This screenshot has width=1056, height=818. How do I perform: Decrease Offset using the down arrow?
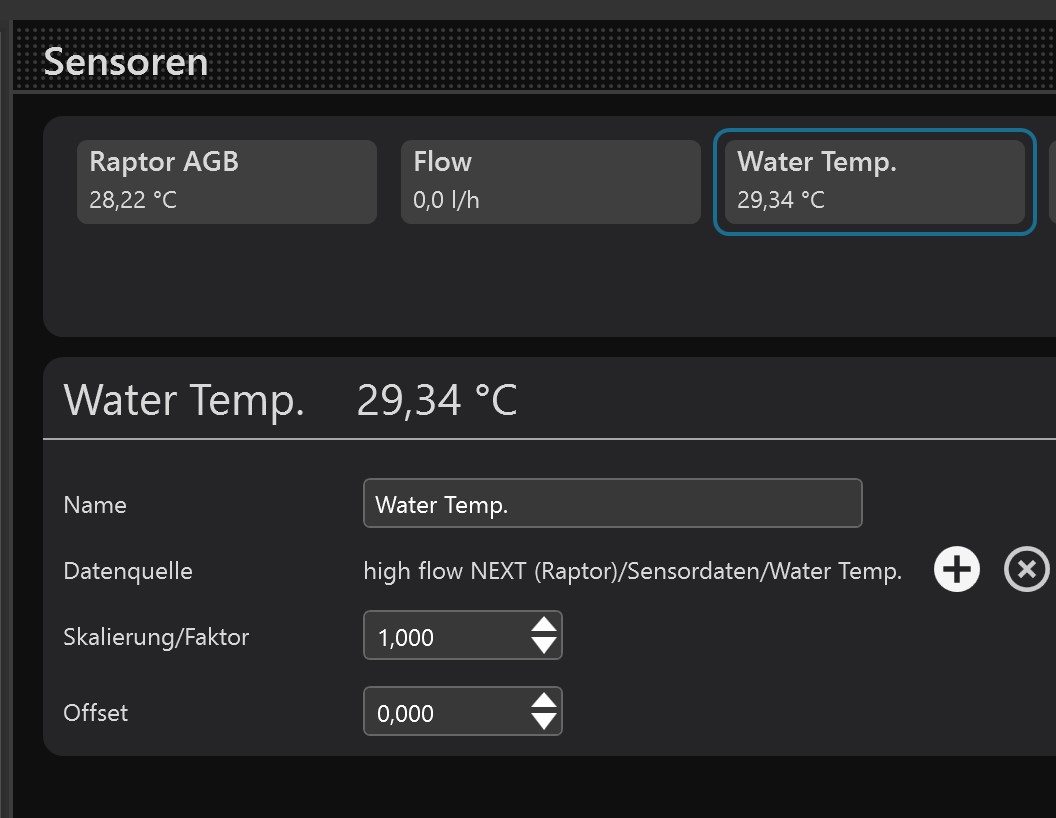(544, 721)
